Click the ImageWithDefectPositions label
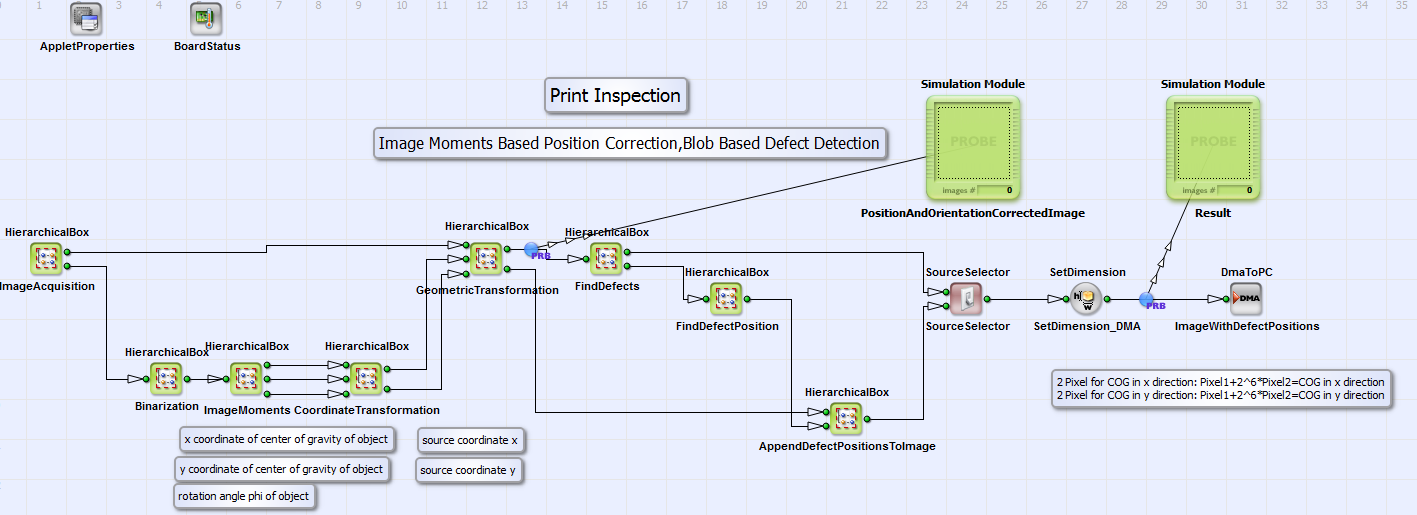This screenshot has width=1417, height=515. click(1247, 326)
